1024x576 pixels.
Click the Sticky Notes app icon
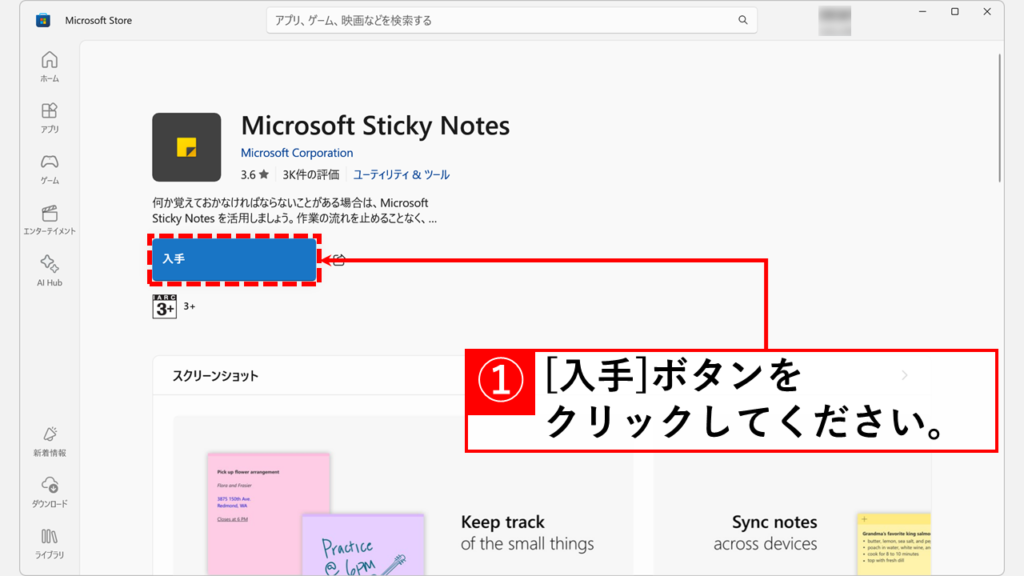187,147
